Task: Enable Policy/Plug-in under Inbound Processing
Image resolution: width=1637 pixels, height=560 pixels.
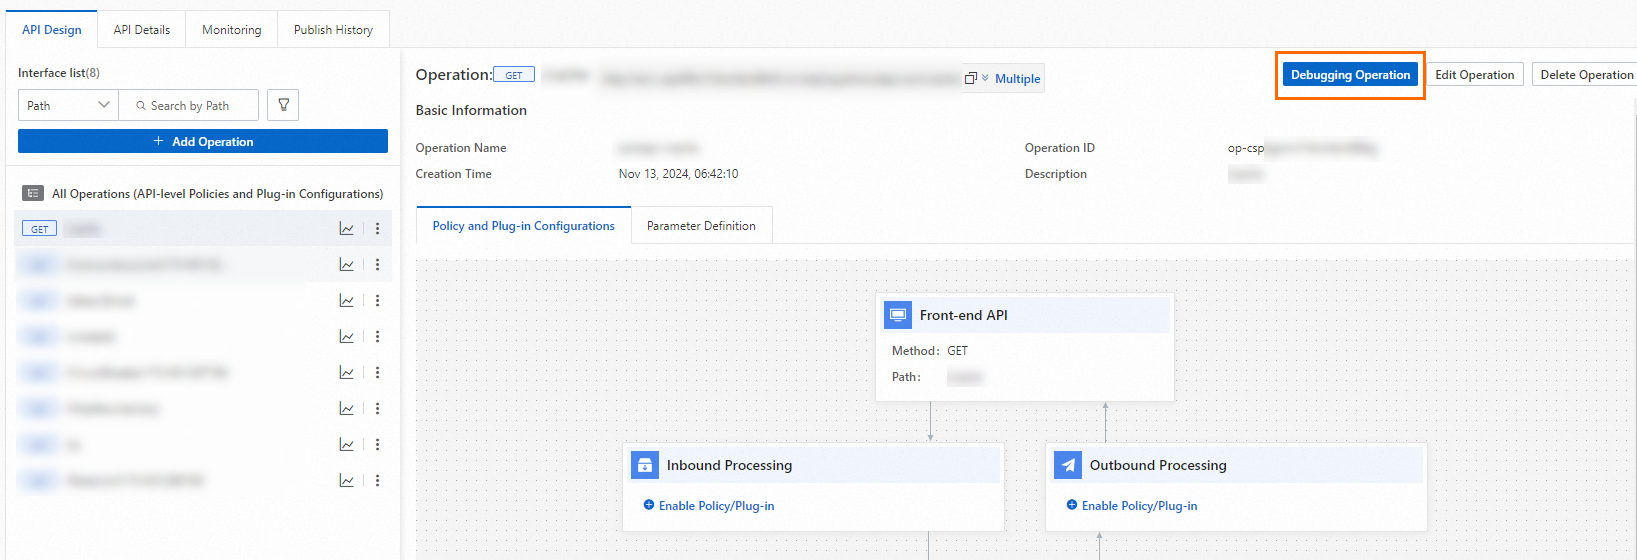Action: point(709,506)
